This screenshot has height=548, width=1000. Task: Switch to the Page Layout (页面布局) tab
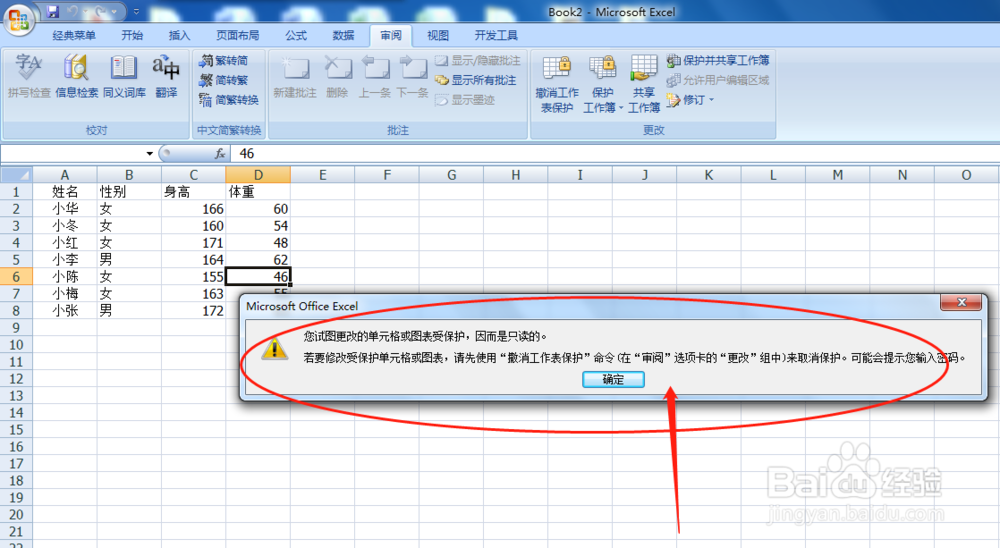tap(237, 36)
